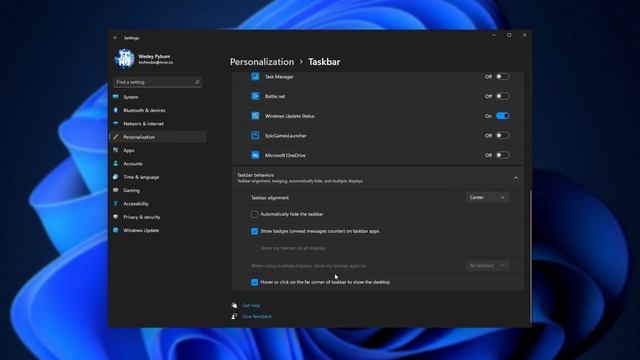Click the Task Manager app icon
Image resolution: width=640 pixels, height=360 pixels.
[x=255, y=76]
